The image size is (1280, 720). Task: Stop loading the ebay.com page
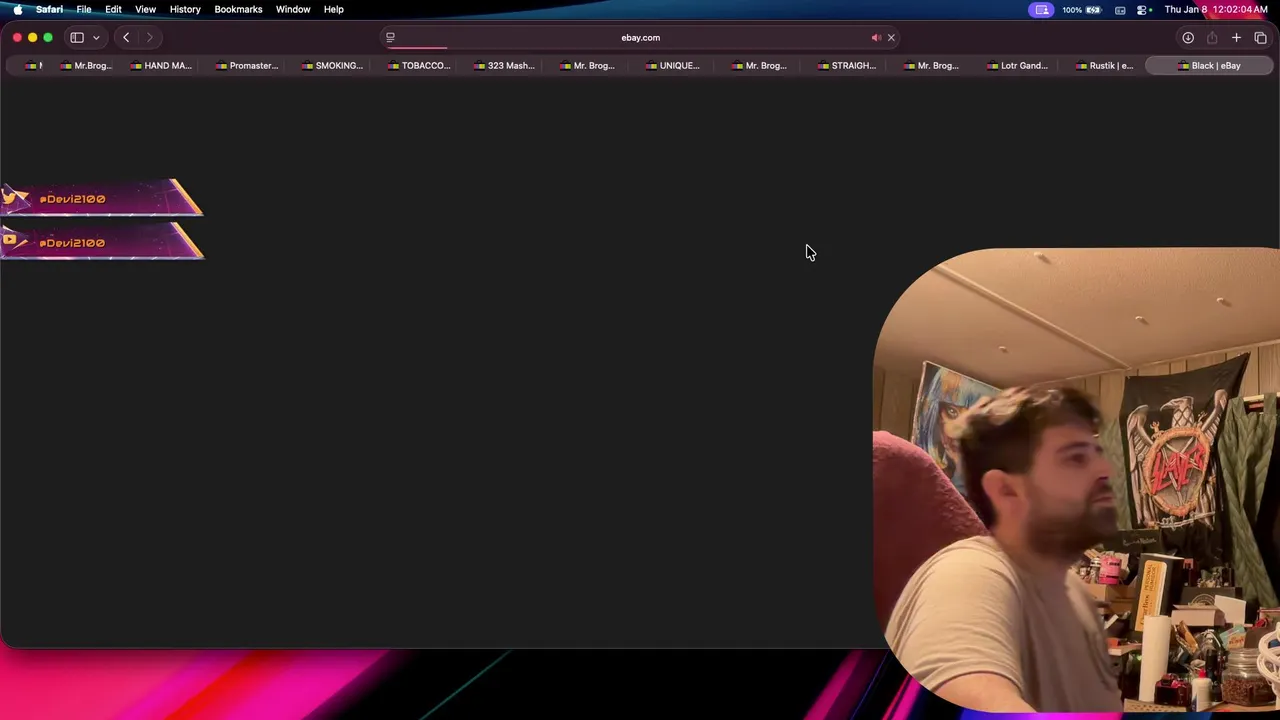pyautogui.click(x=891, y=38)
